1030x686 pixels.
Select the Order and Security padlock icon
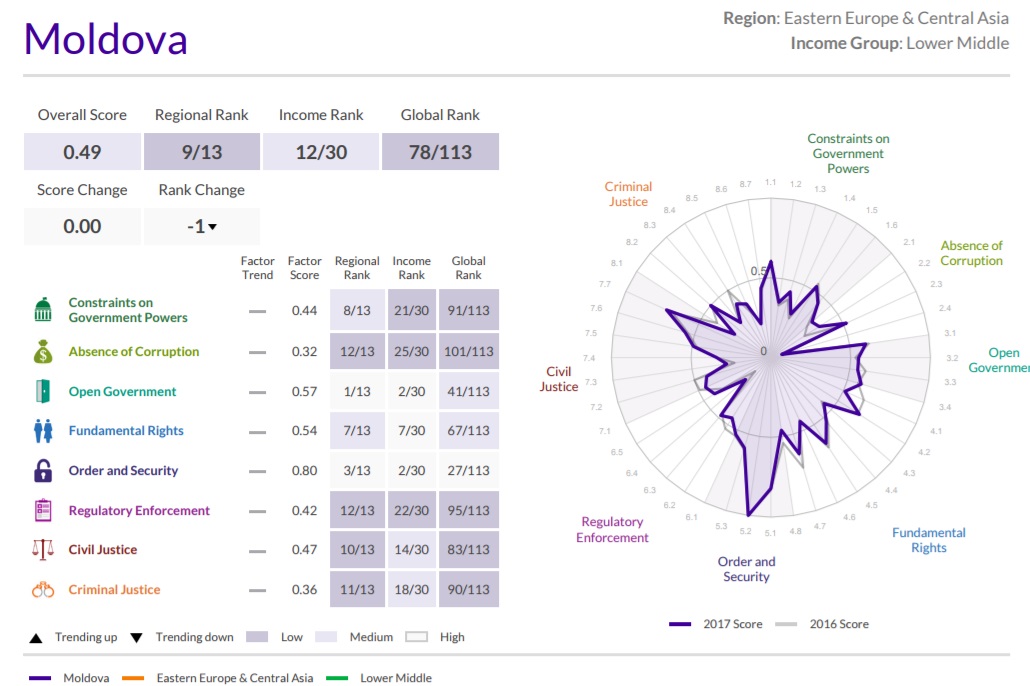click(42, 470)
